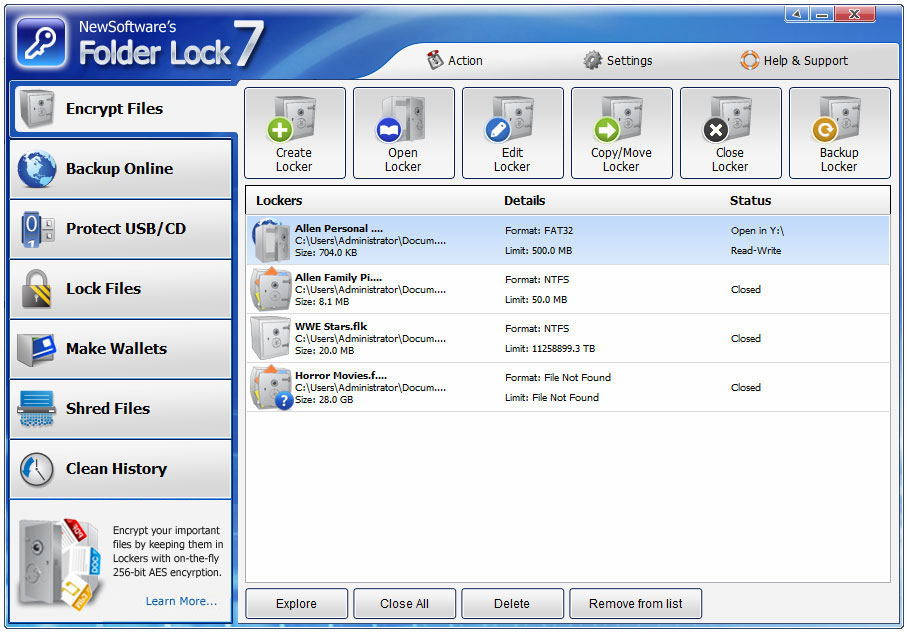Click the Protect USB/CD drive icon

tap(37, 229)
